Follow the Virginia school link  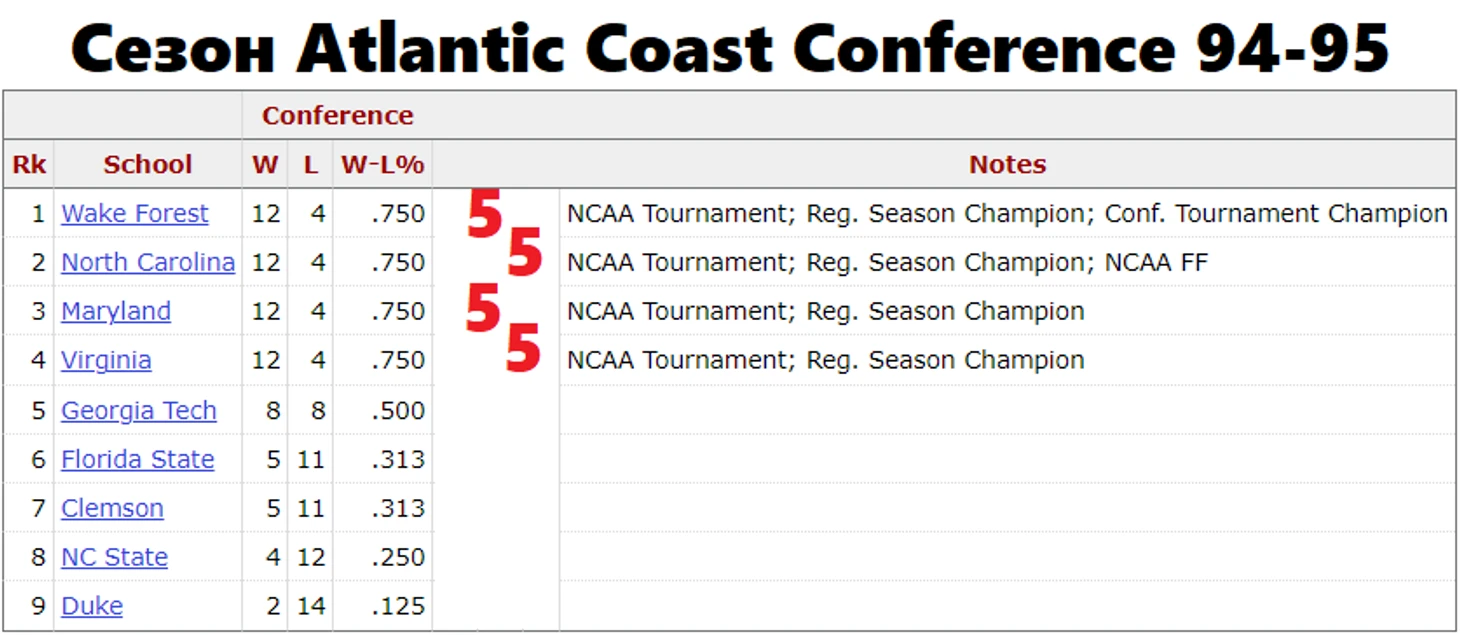(x=106, y=360)
